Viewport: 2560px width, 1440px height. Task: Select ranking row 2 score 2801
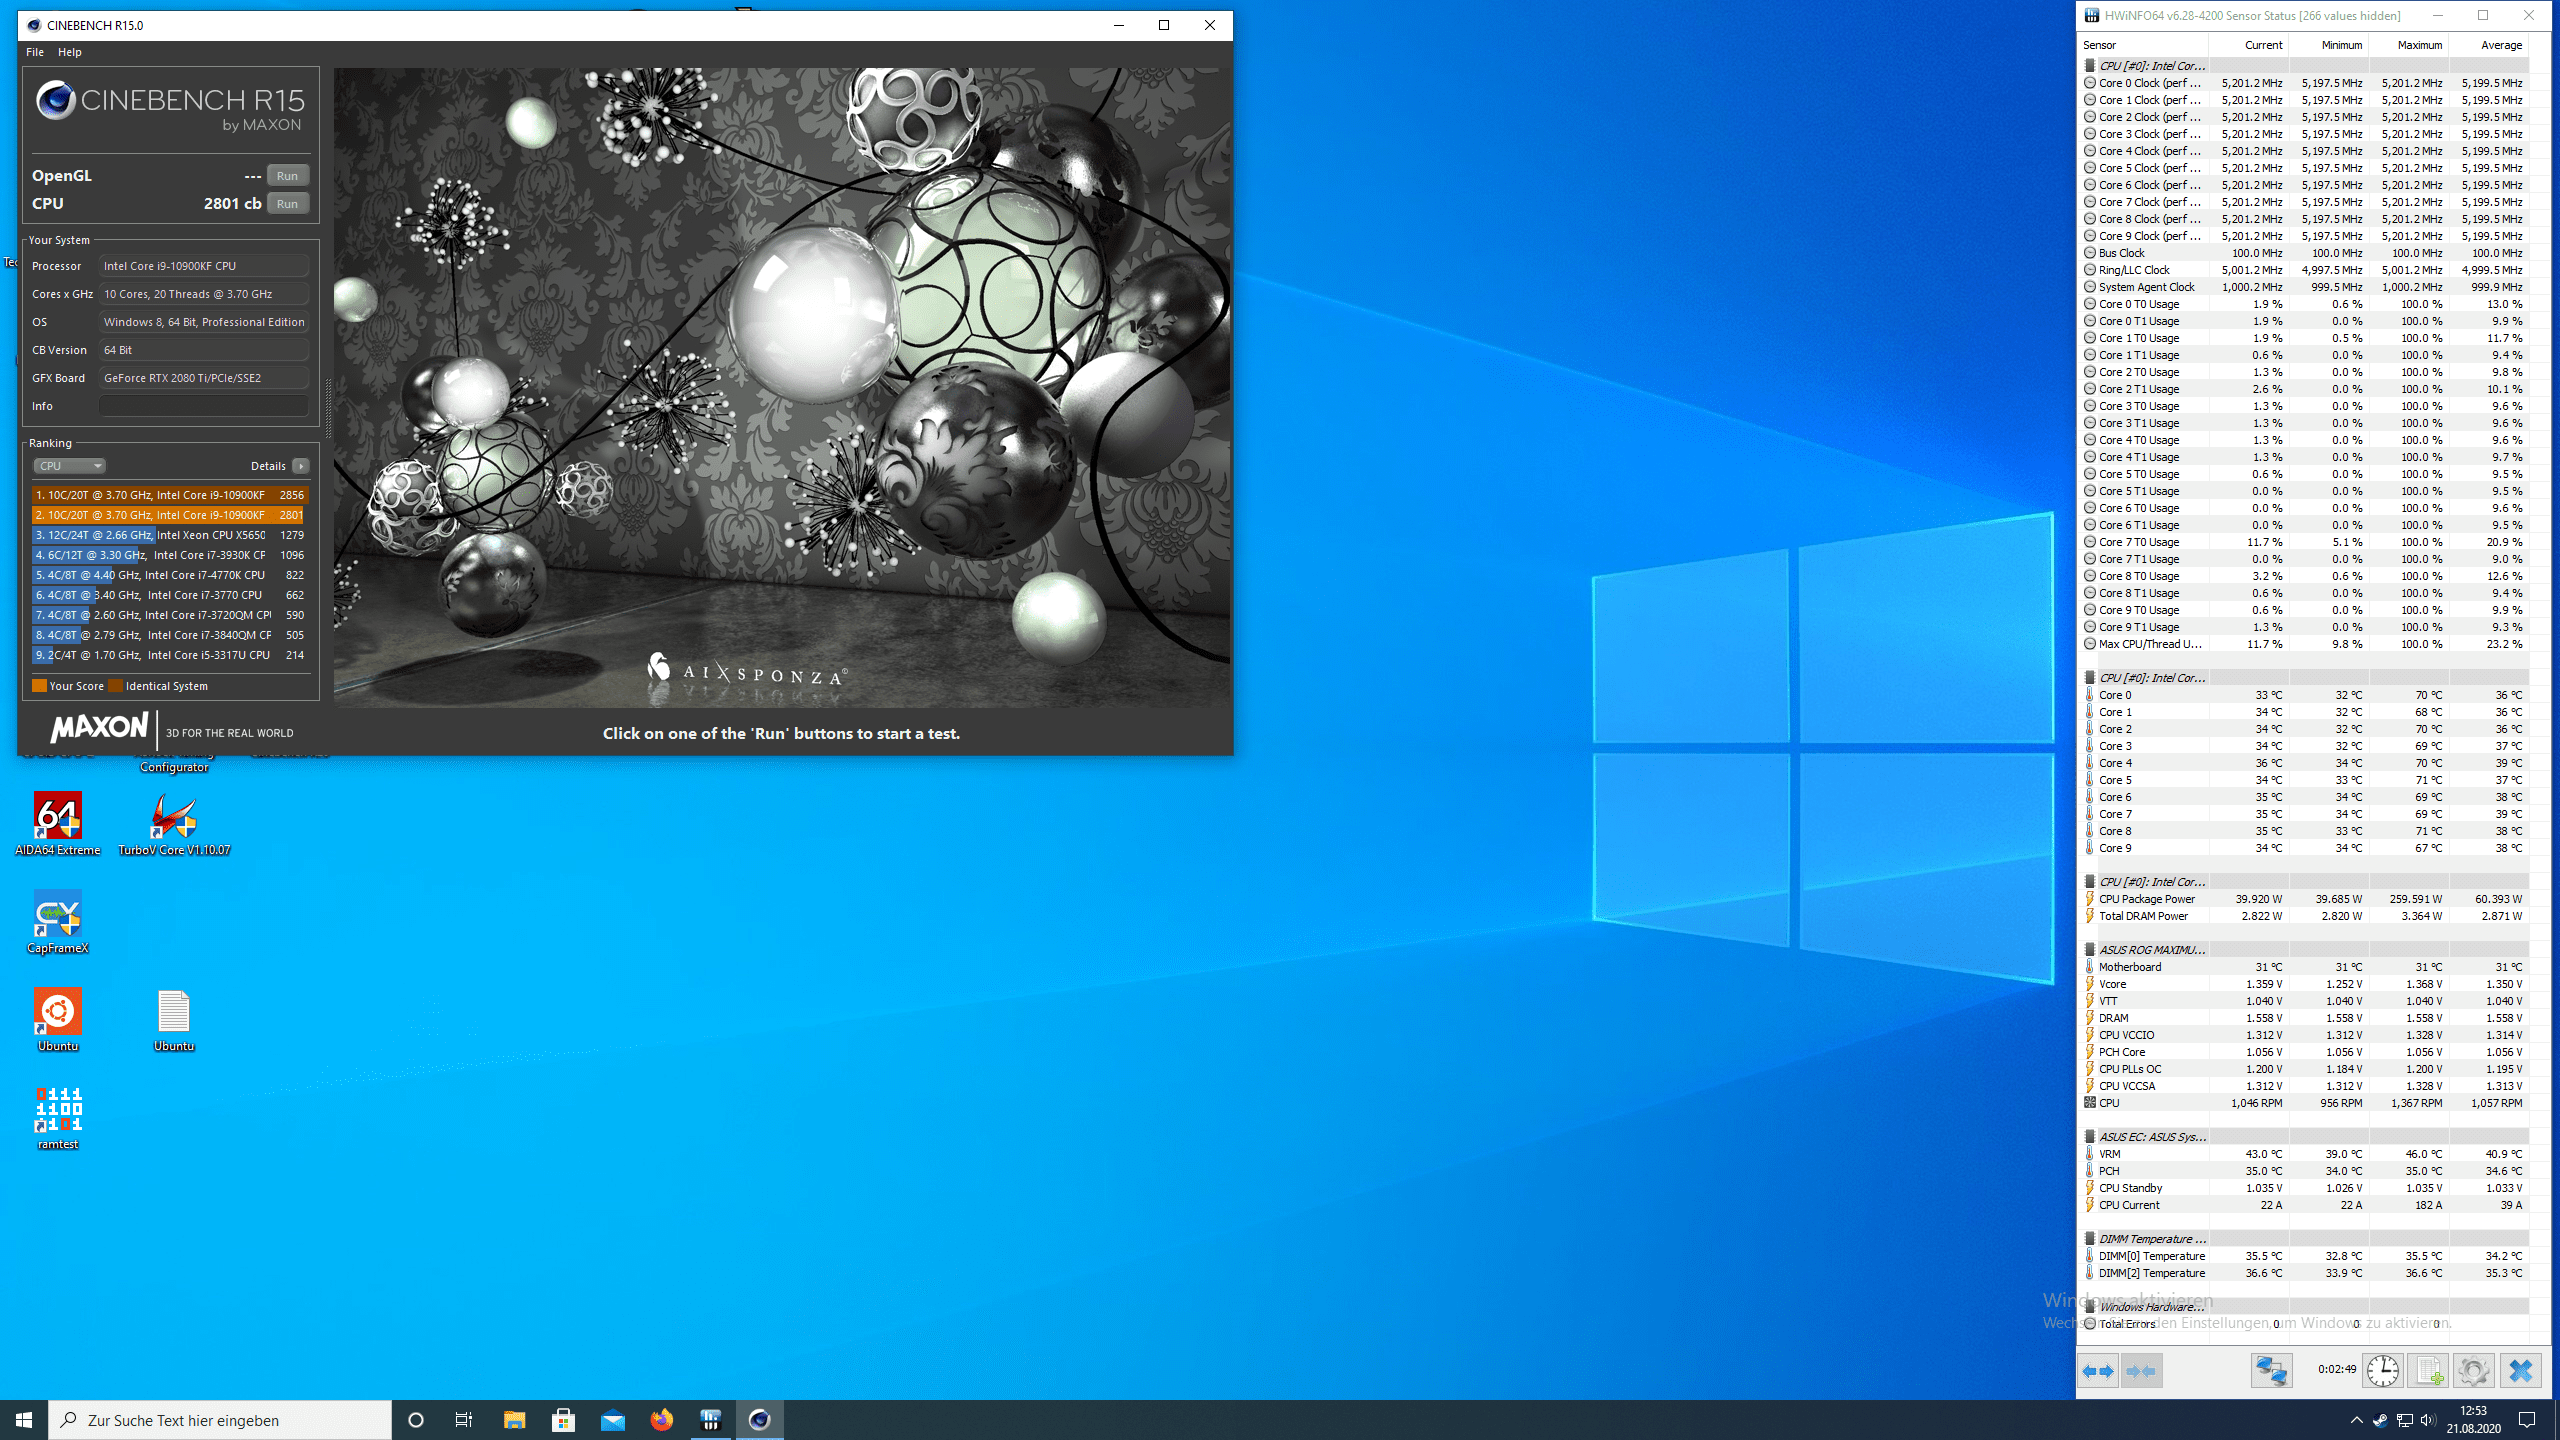(170, 515)
